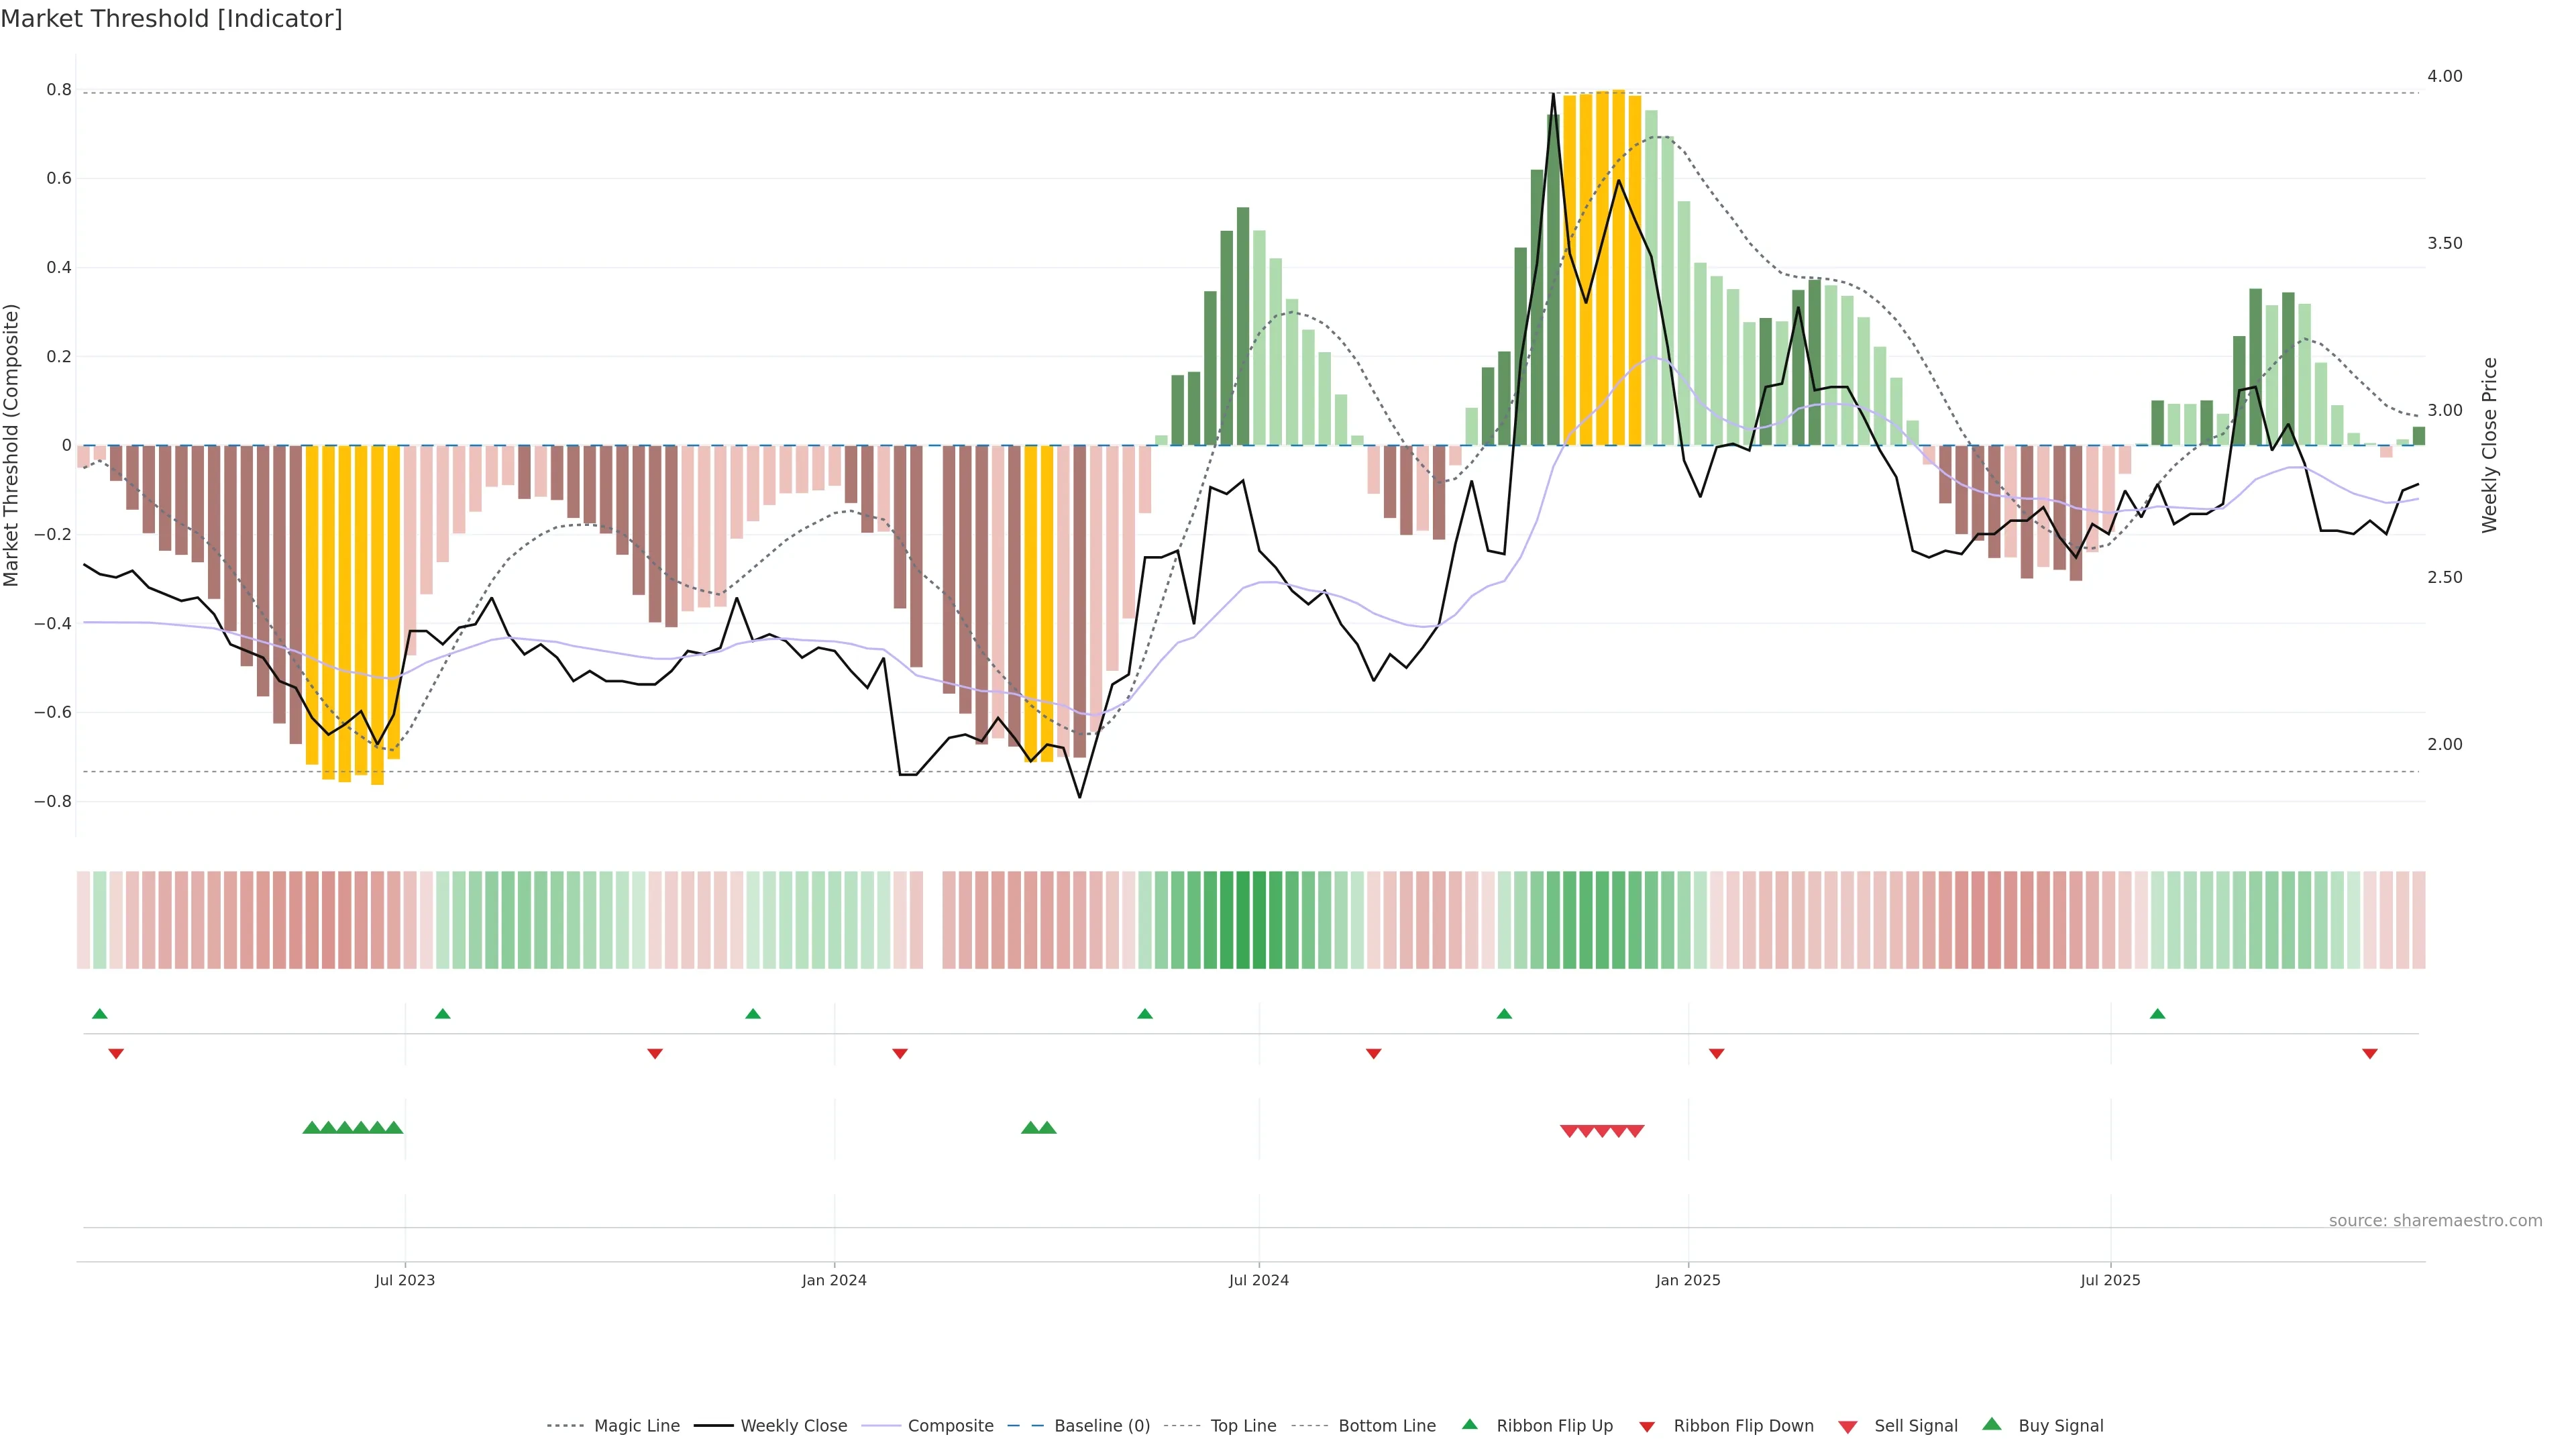
Task: Click Weekly Close Price axis title
Action: [x=2489, y=445]
